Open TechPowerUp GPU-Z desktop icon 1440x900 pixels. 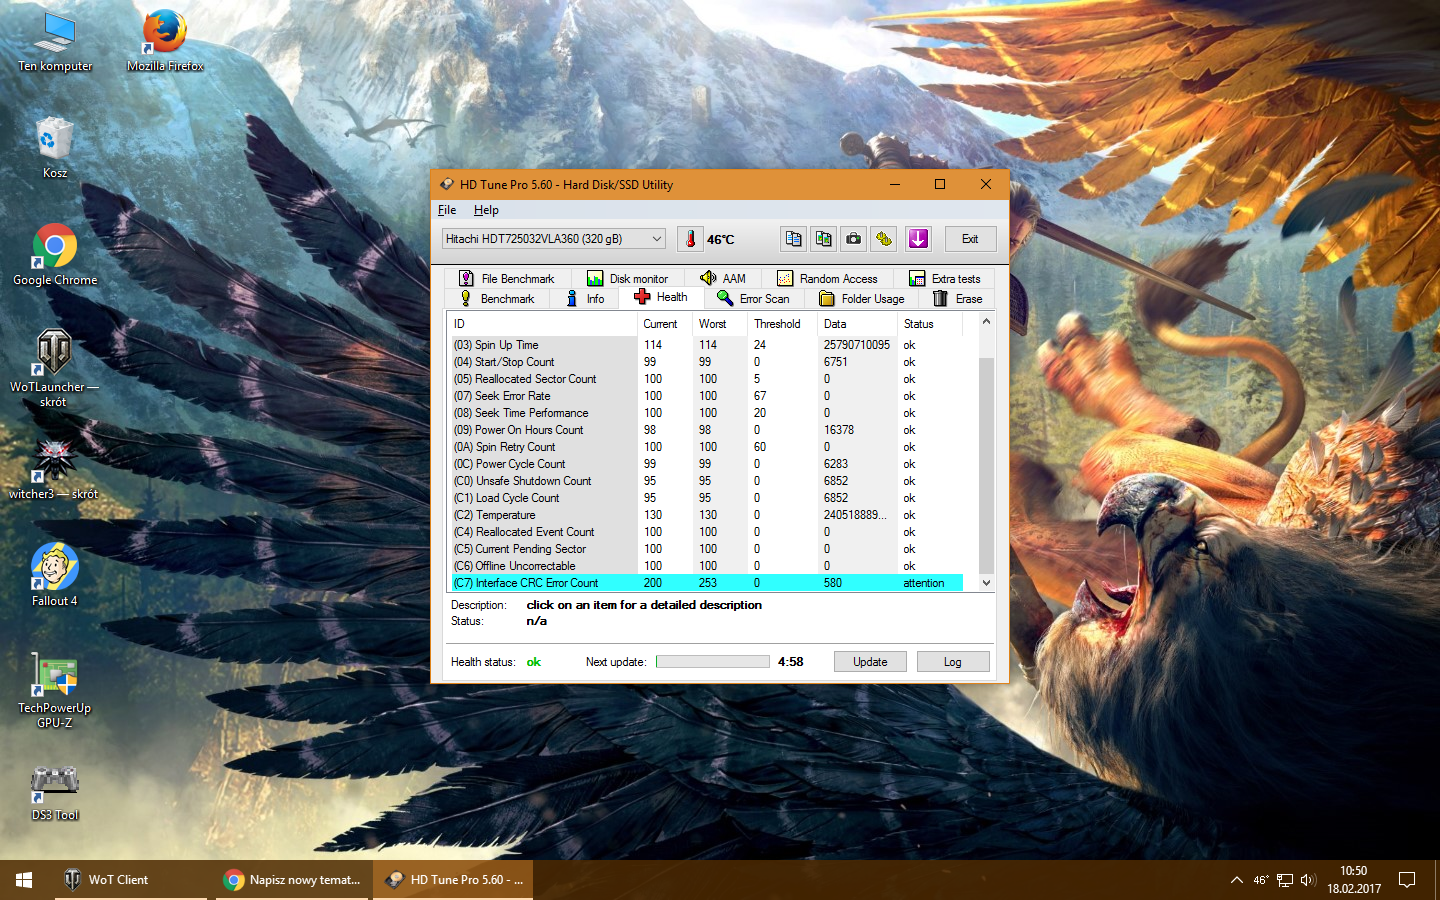pos(55,690)
